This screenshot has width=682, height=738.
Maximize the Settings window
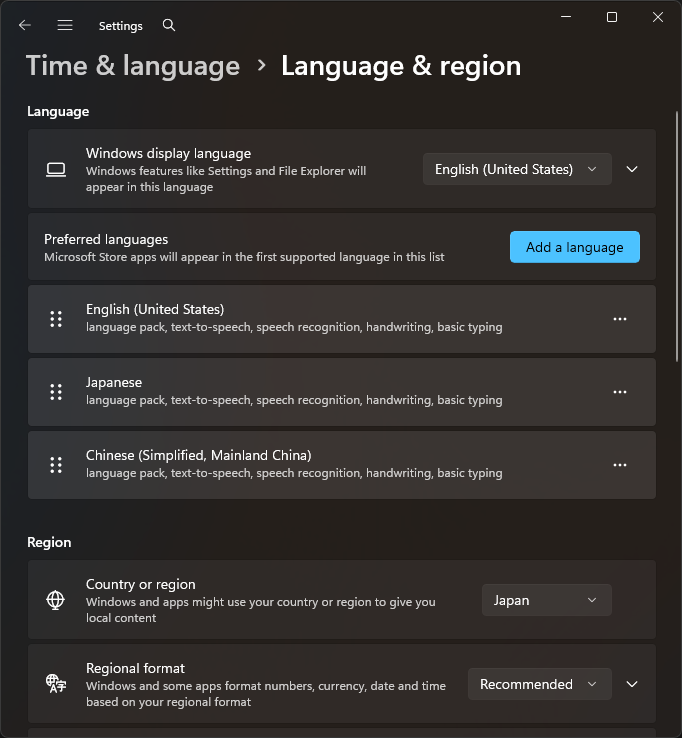coord(612,17)
